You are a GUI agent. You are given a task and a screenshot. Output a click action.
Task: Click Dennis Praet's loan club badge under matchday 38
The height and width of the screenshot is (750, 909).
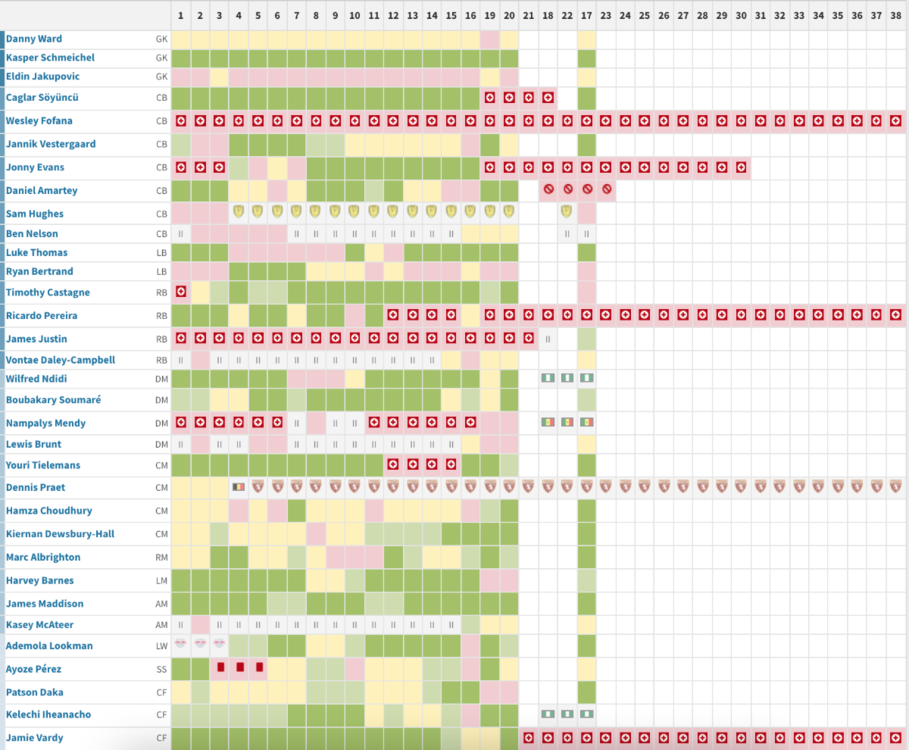[x=896, y=486]
